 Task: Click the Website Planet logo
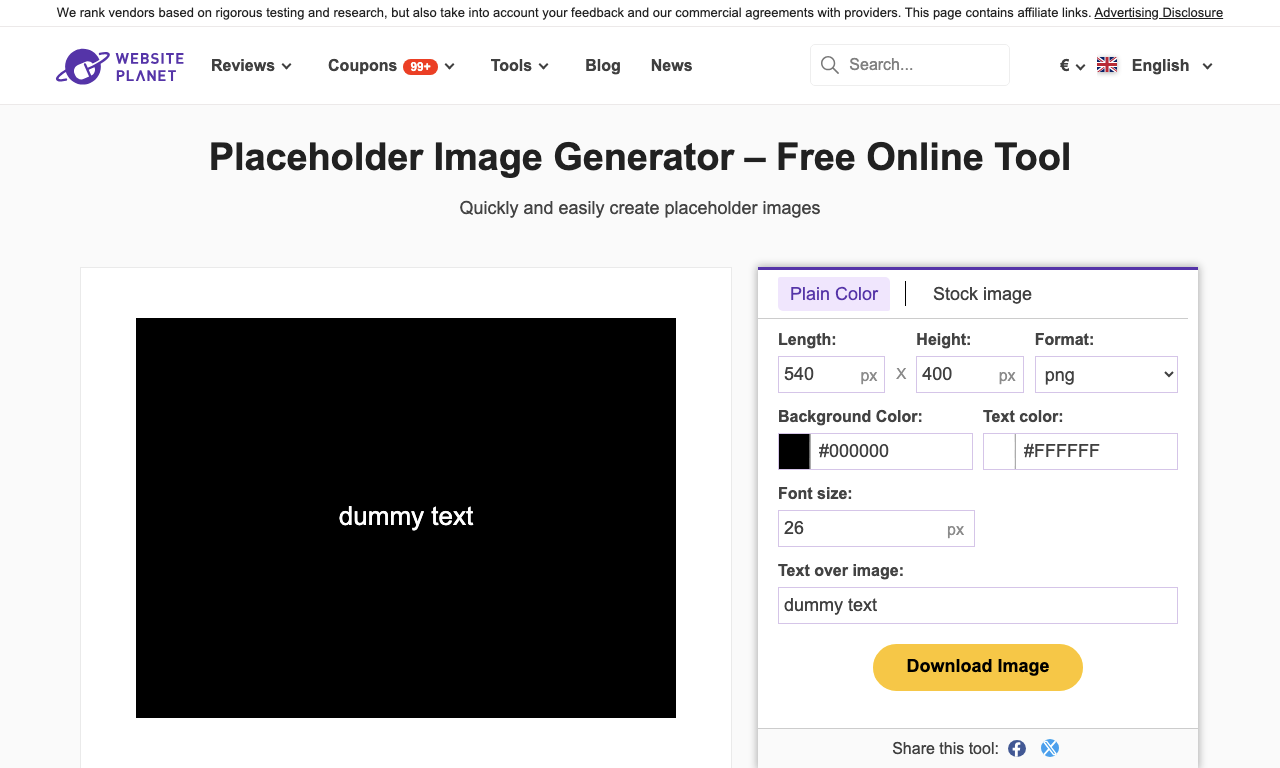click(x=120, y=66)
